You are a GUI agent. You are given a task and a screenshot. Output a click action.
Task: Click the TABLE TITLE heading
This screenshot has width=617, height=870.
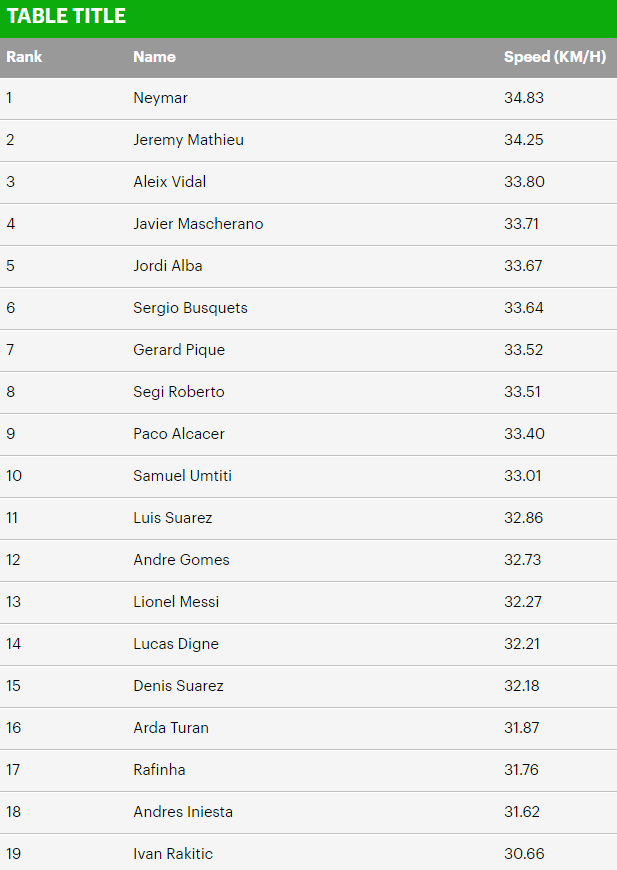(x=67, y=16)
